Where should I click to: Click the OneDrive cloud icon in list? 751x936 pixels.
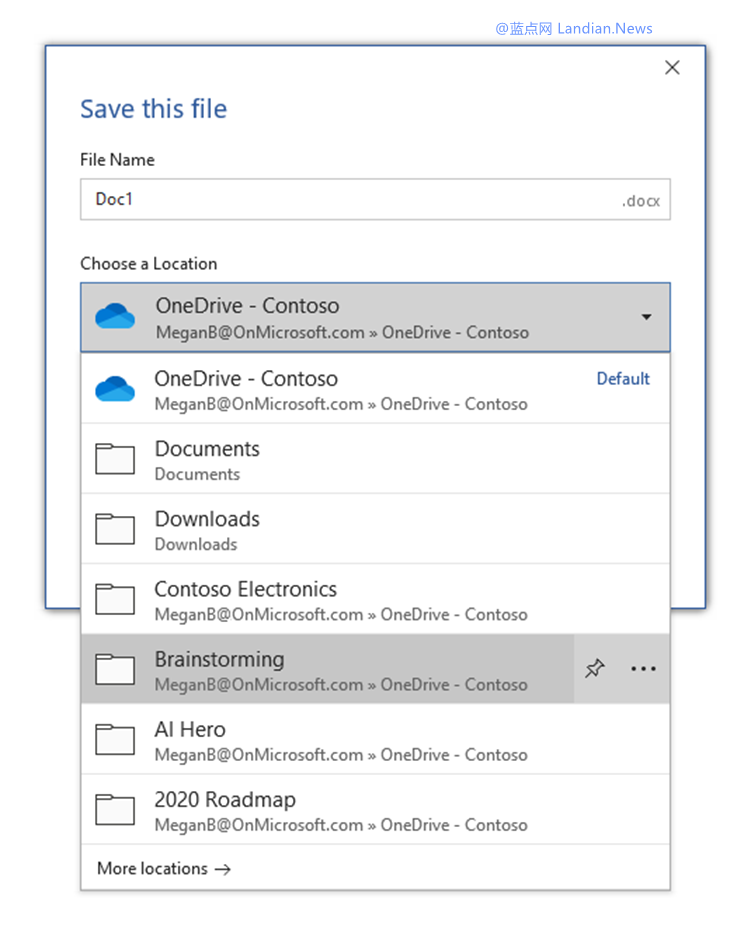(115, 389)
